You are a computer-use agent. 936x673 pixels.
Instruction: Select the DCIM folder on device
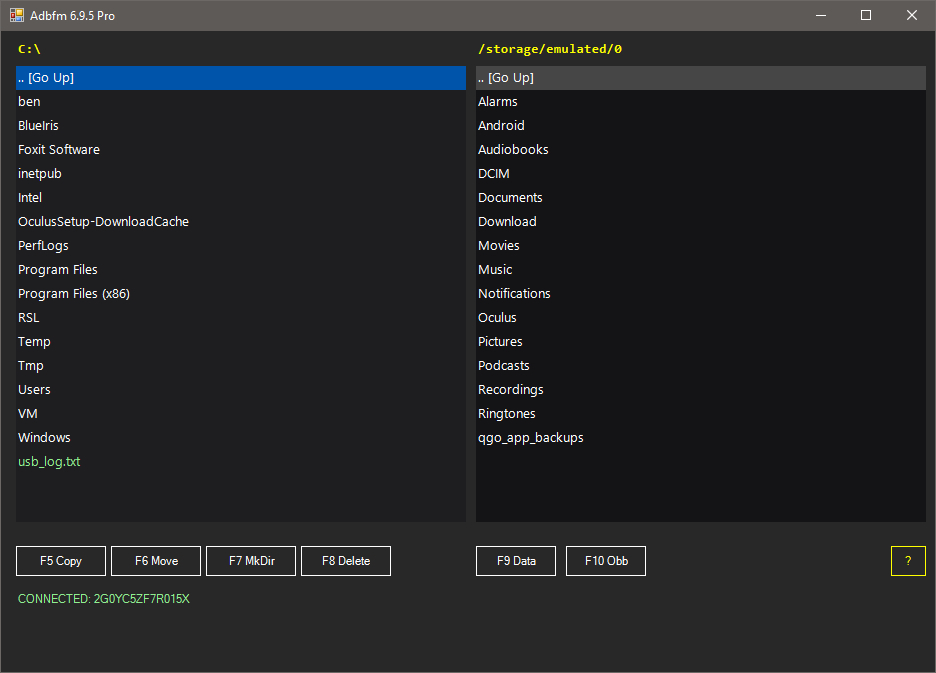(x=701, y=174)
